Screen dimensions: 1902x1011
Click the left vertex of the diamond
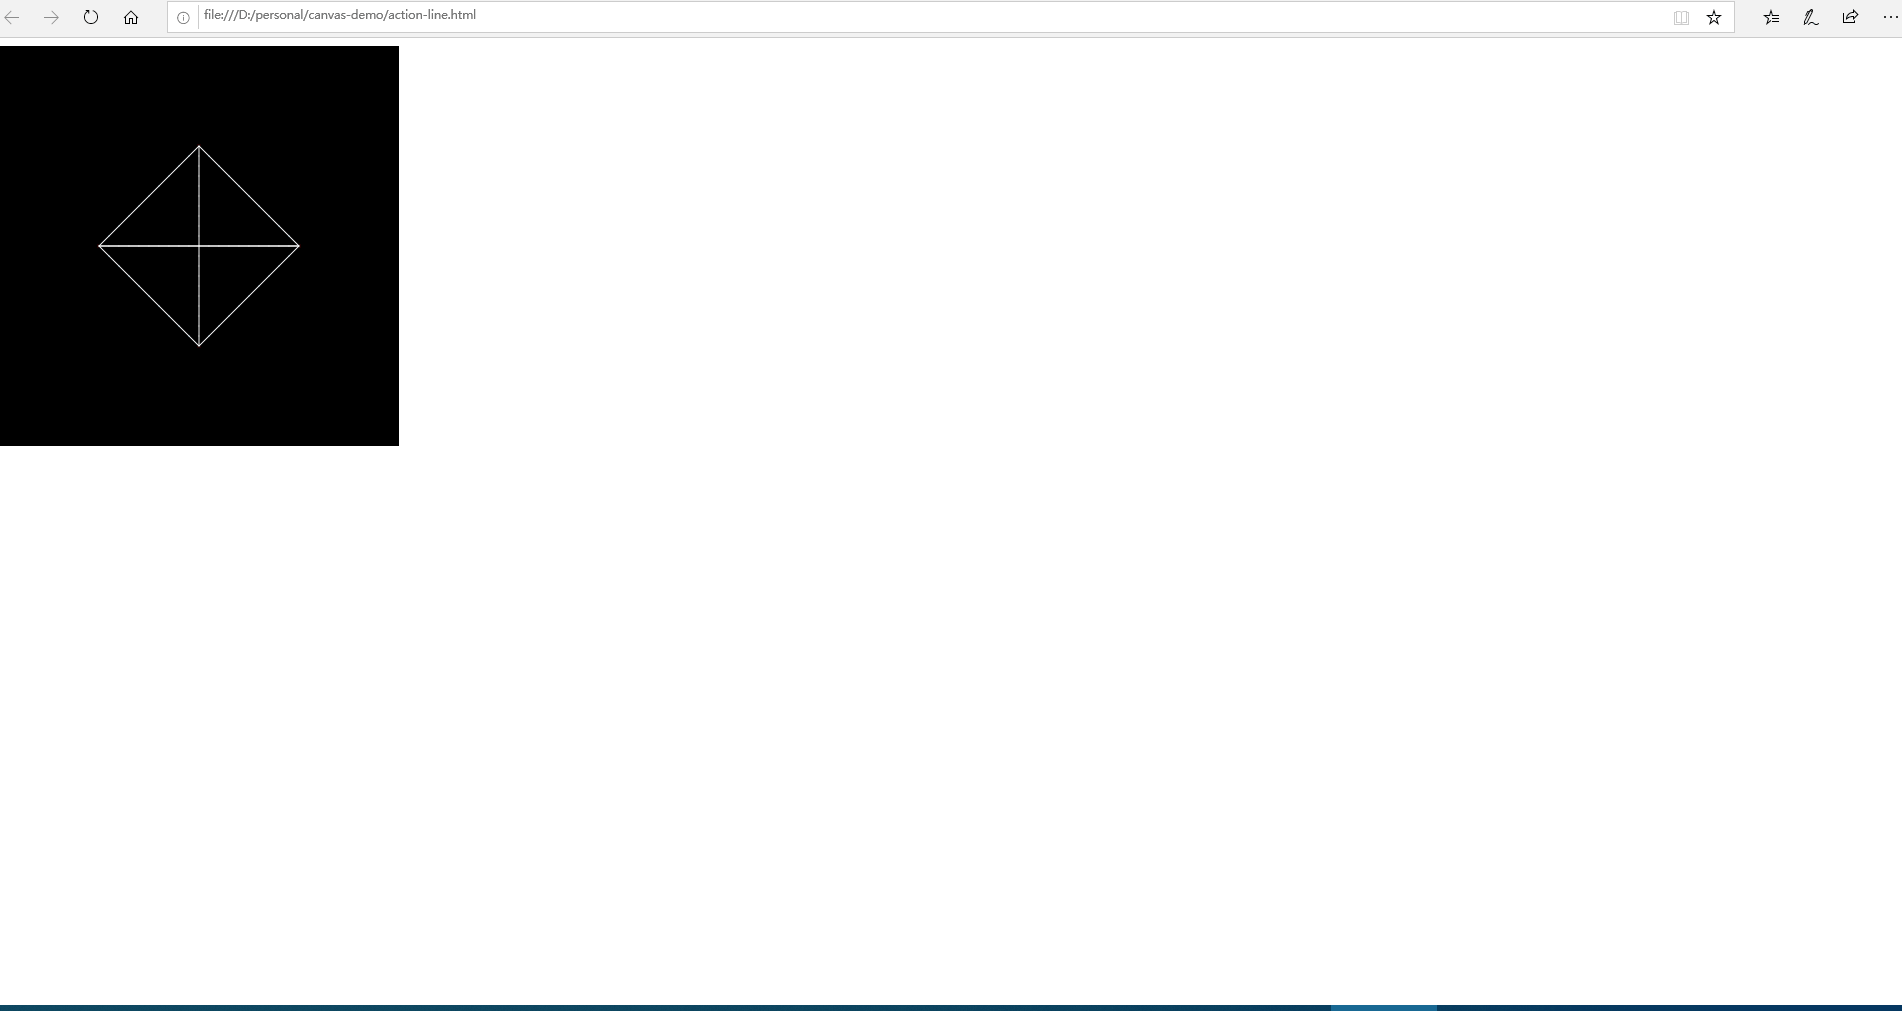coord(100,245)
